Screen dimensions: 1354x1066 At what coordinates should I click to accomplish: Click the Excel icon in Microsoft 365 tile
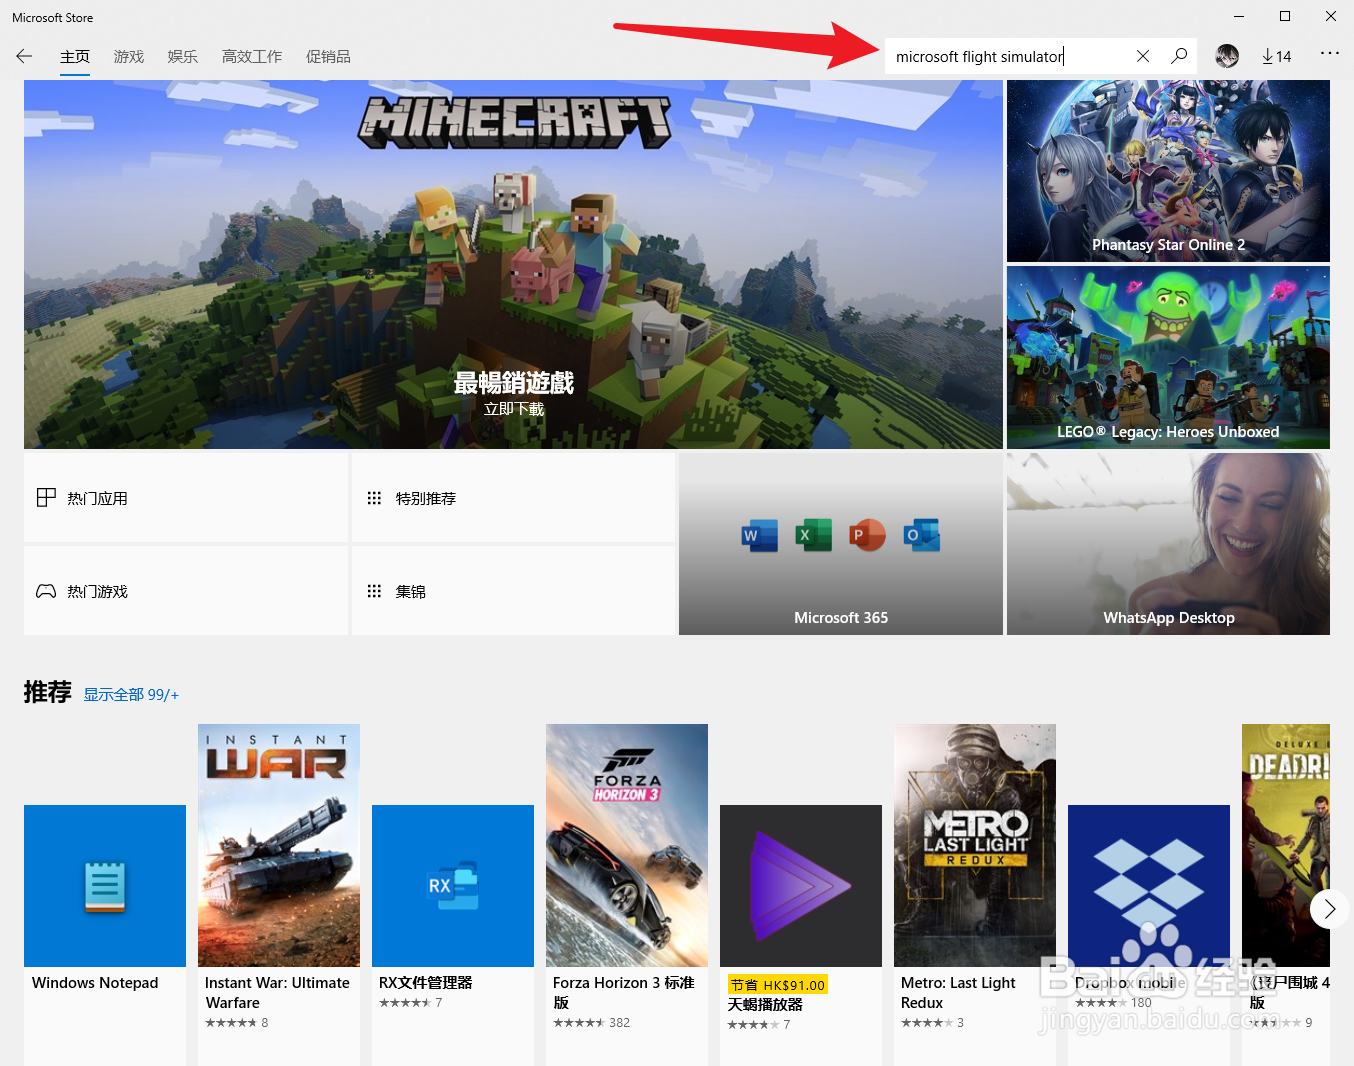pos(813,536)
